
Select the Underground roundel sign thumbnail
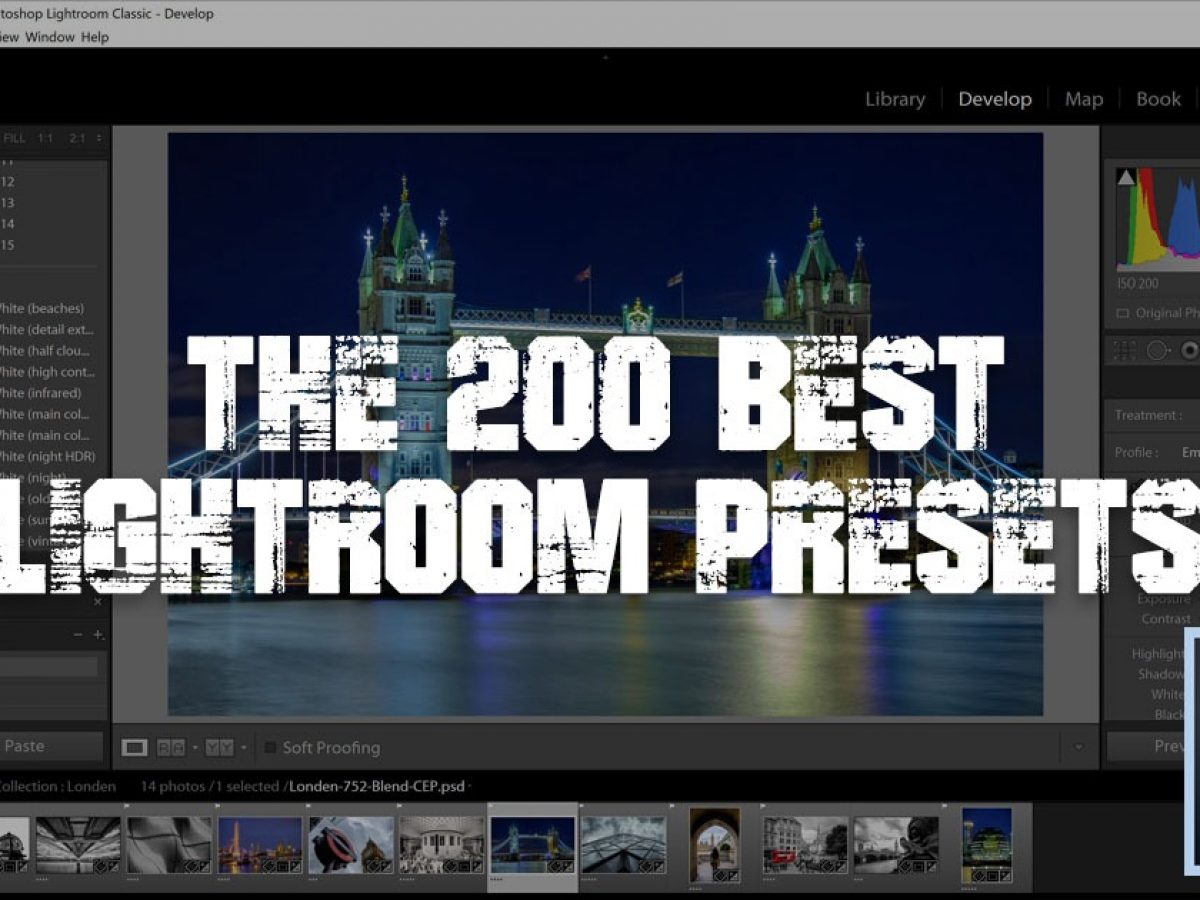click(351, 845)
